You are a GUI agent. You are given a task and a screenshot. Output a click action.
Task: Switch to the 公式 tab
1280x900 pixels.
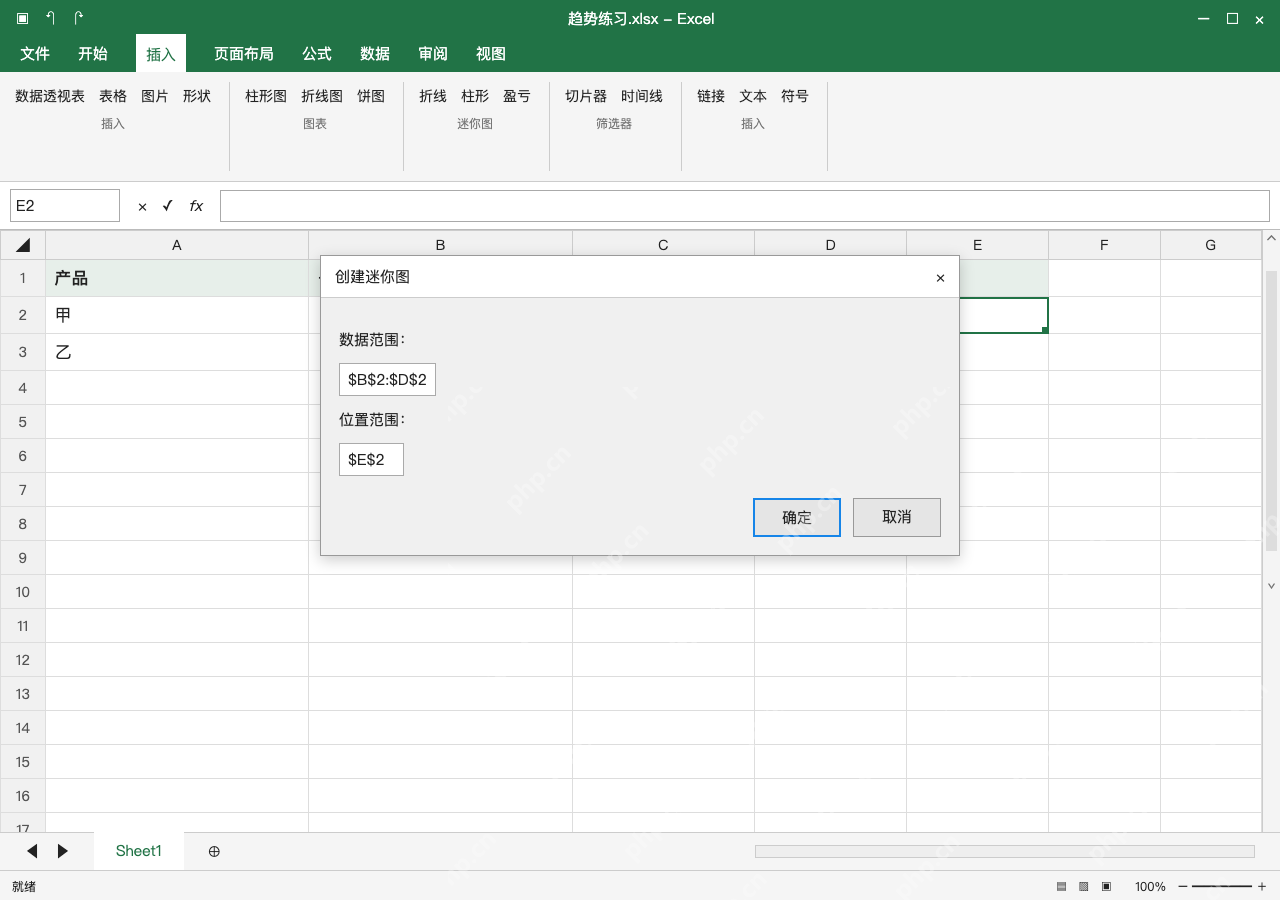(x=317, y=54)
